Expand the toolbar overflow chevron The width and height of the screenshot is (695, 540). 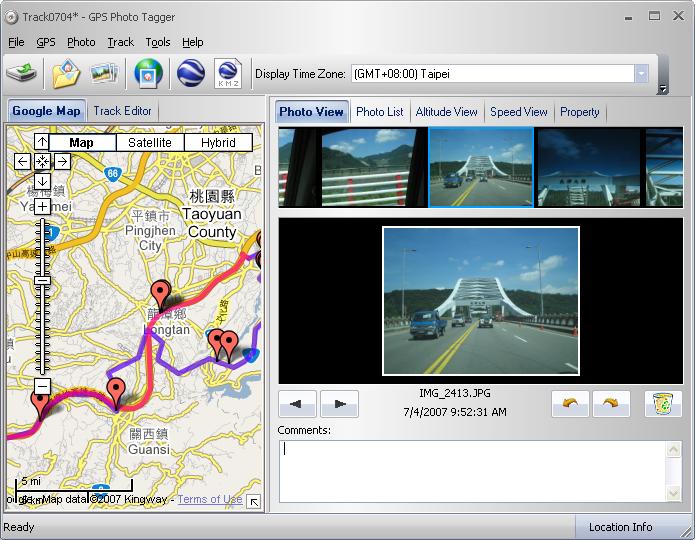click(662, 89)
